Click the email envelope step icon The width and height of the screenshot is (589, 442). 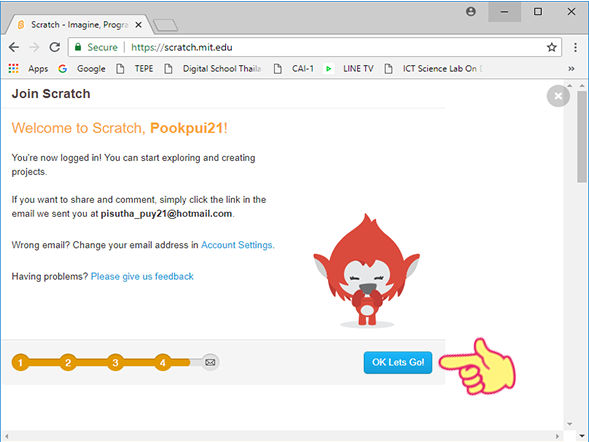point(210,362)
